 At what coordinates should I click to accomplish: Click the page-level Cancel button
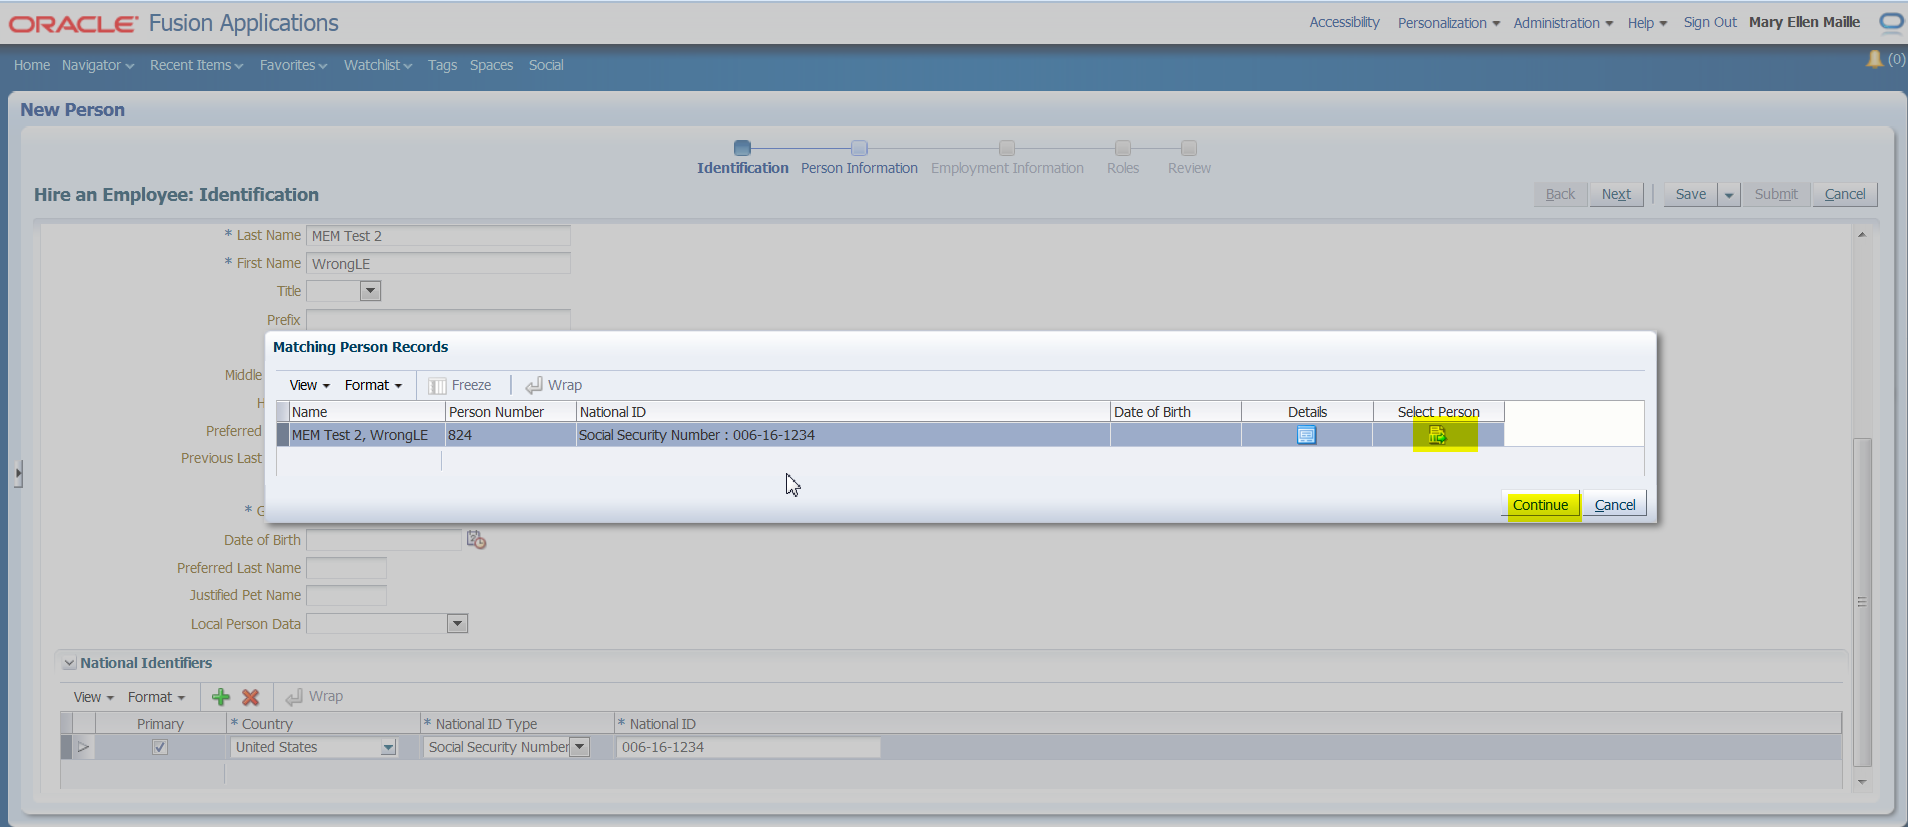pyautogui.click(x=1845, y=194)
